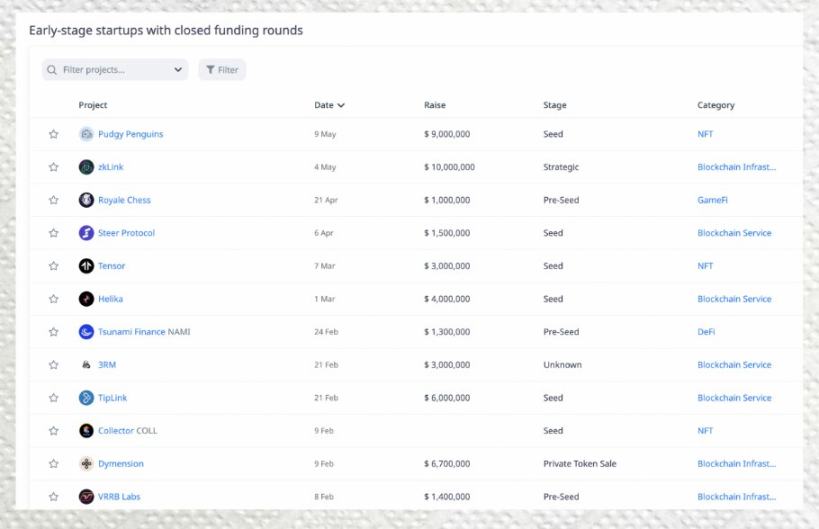Open the Helika project link
The height and width of the screenshot is (529, 819).
point(111,299)
